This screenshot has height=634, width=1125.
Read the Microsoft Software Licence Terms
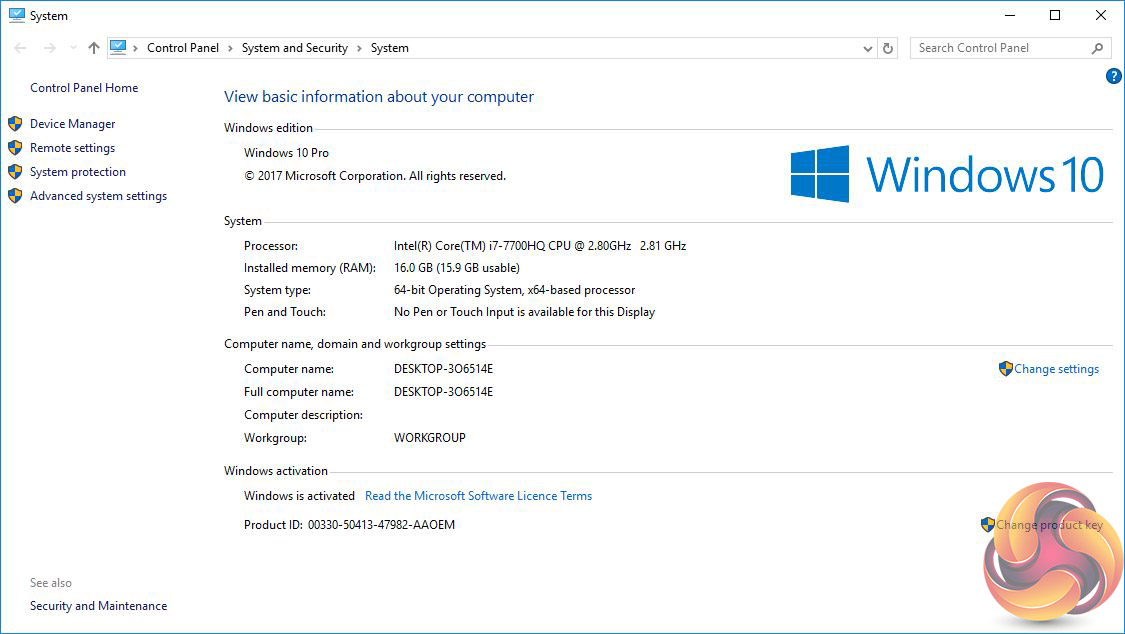(478, 496)
